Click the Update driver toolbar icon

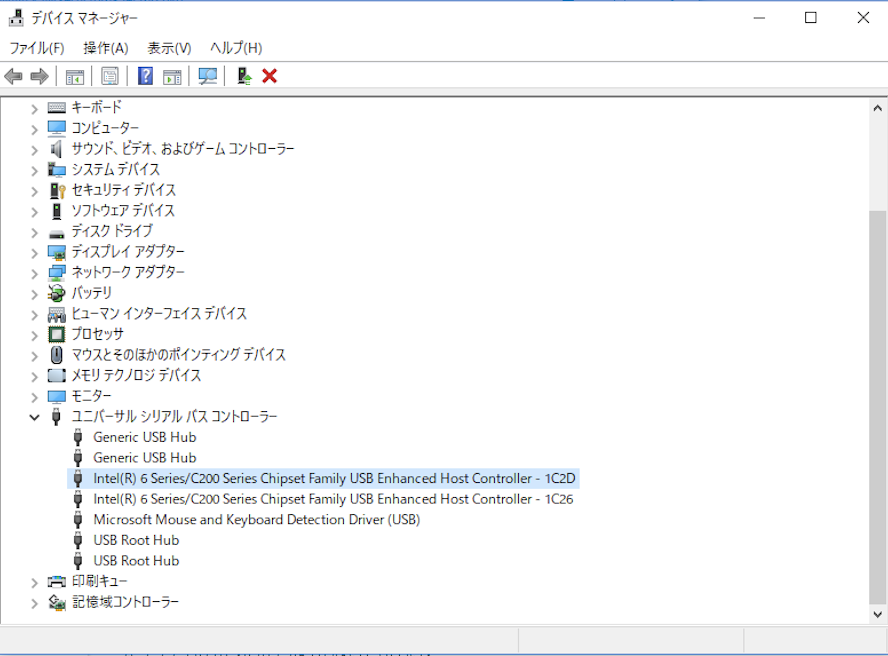click(x=244, y=76)
